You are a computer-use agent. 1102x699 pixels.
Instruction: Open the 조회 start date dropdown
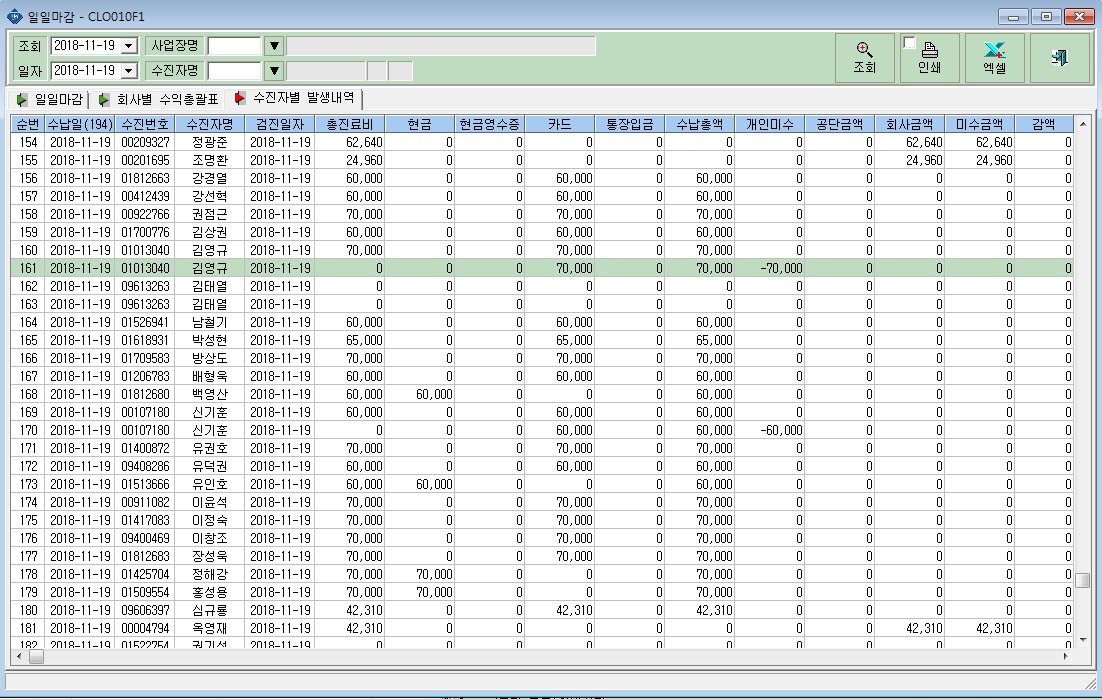pos(129,46)
